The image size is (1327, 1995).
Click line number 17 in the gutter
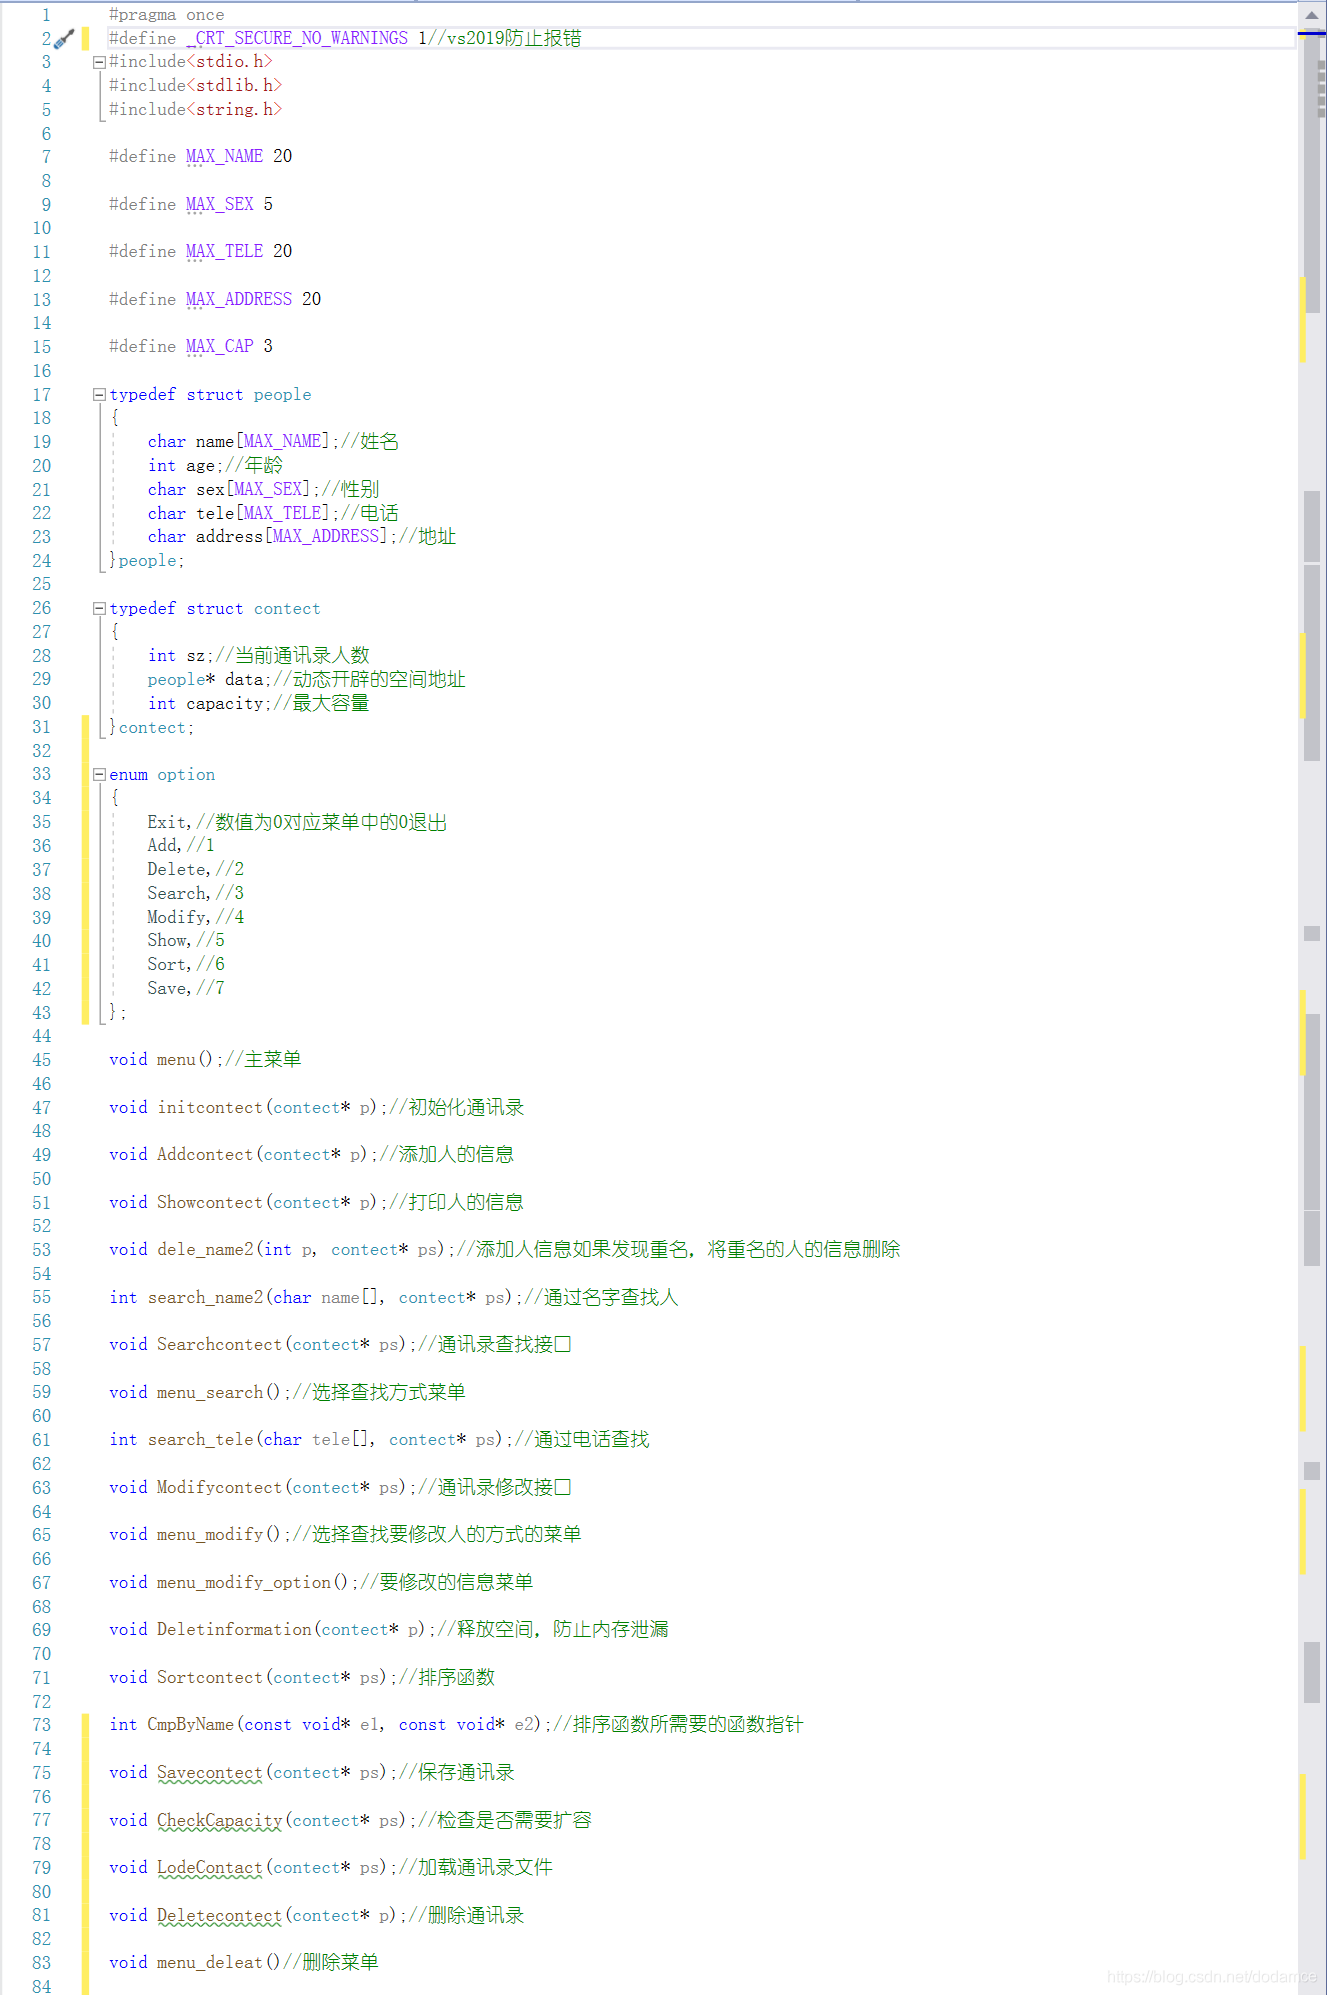[42, 395]
